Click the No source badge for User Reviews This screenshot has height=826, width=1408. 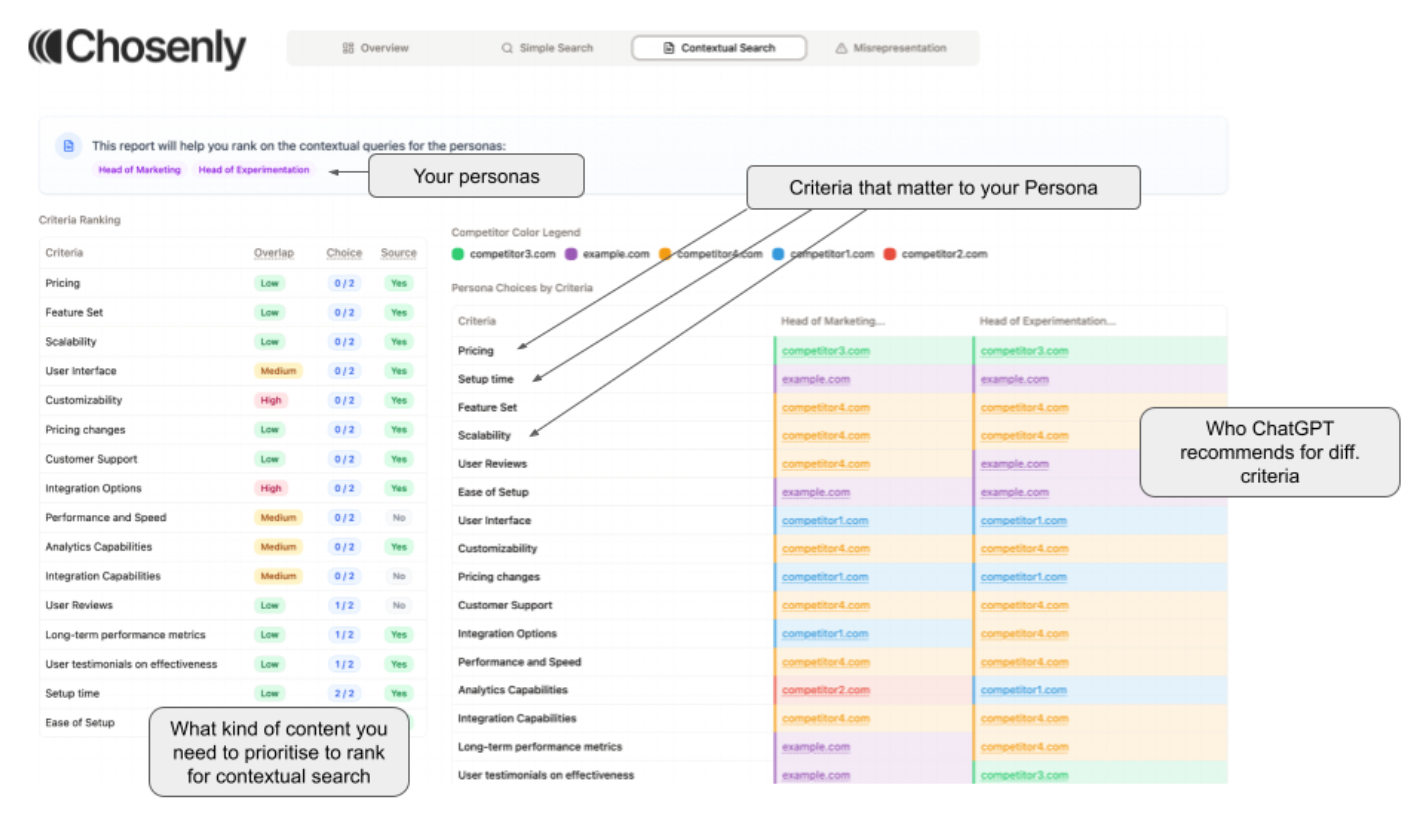(399, 605)
